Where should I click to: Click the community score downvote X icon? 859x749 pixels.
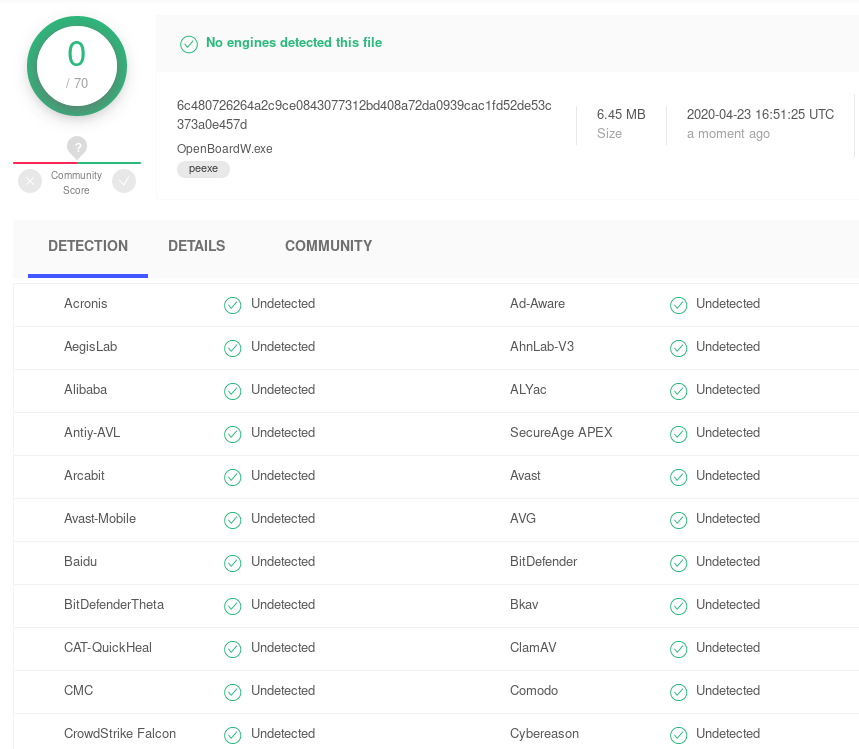point(30,181)
